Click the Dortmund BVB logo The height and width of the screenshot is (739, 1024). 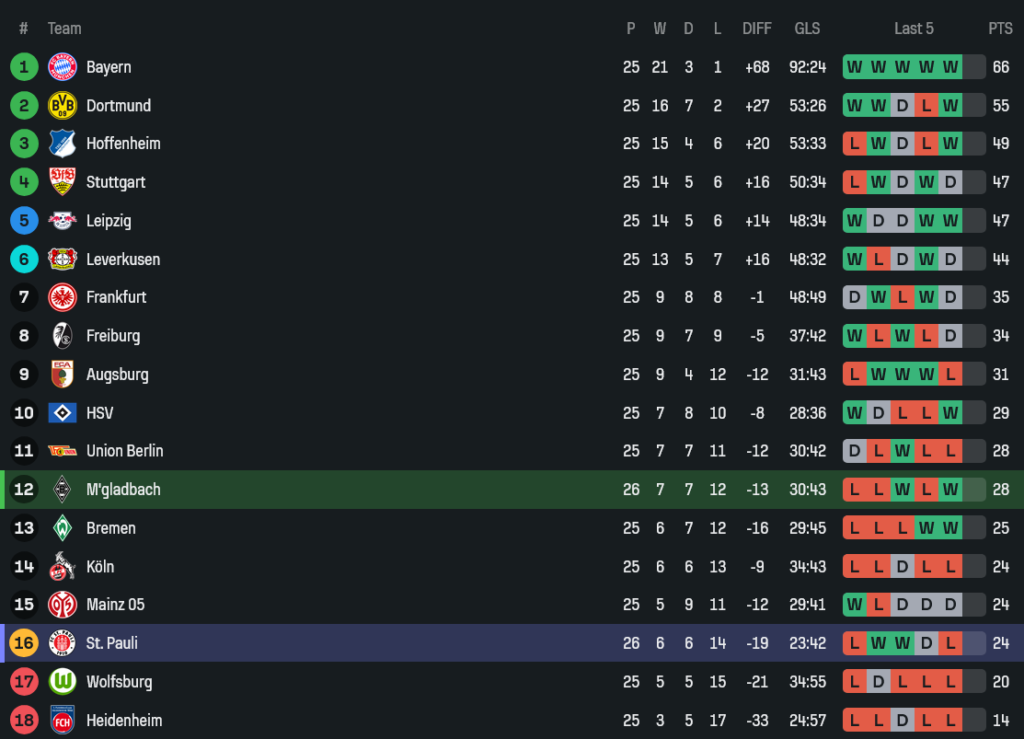62,105
